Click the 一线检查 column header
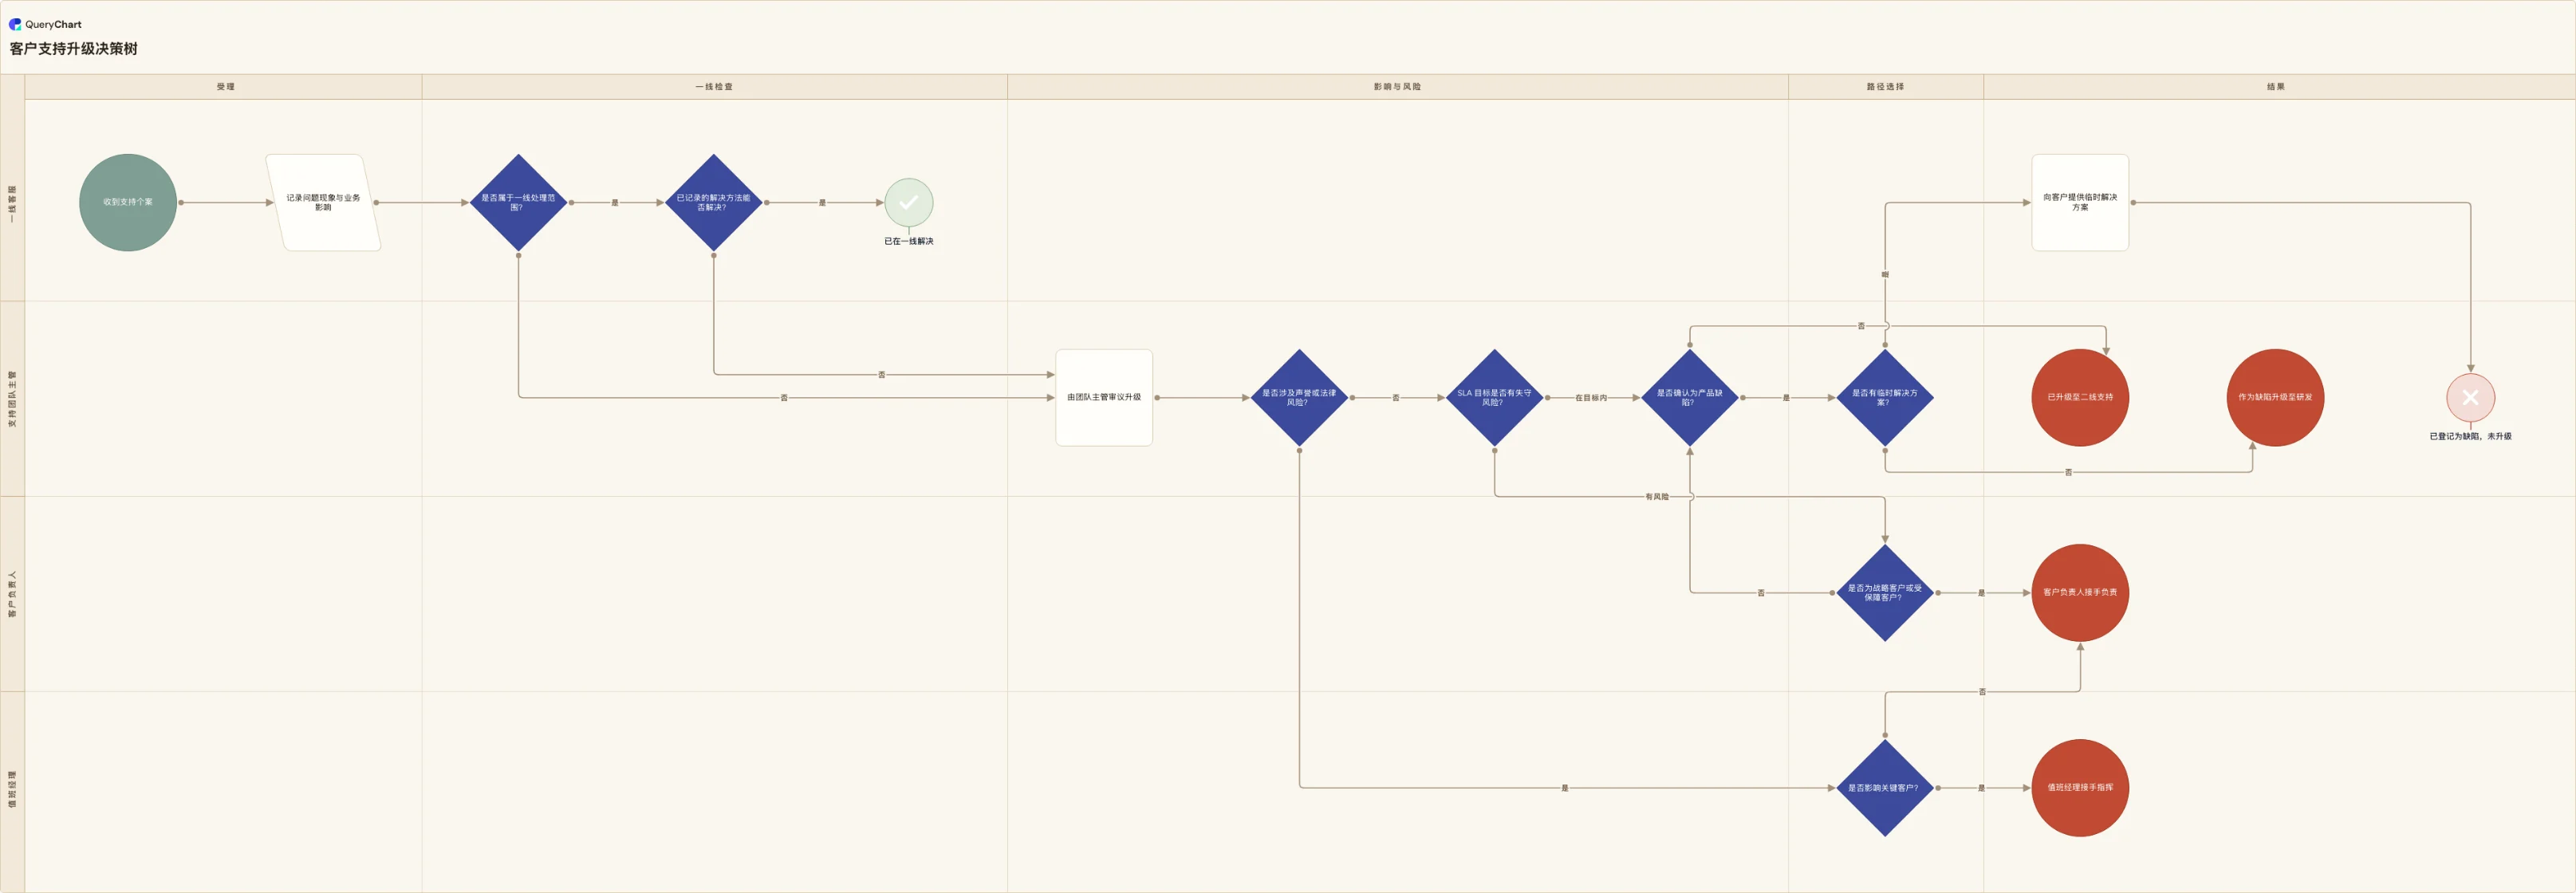 point(714,87)
